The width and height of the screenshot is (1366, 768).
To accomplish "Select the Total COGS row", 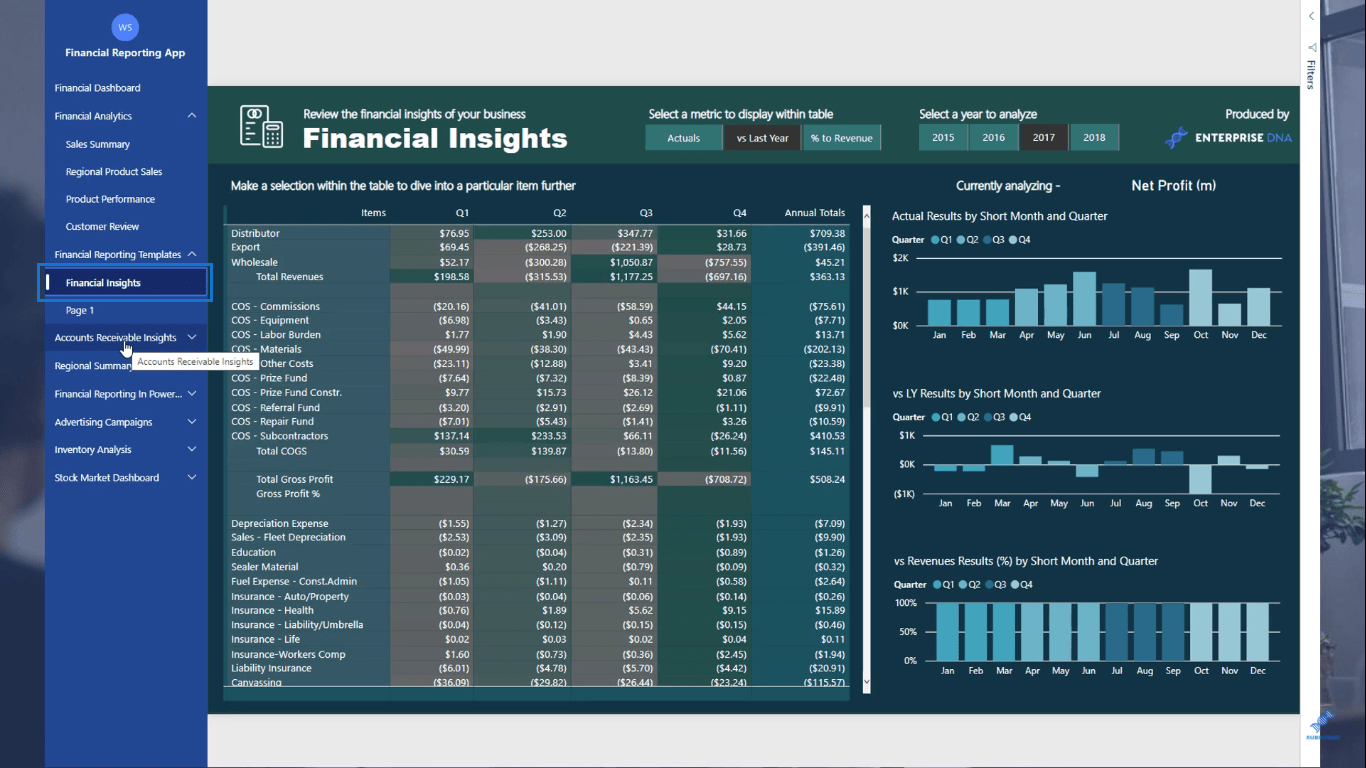I will coord(537,451).
